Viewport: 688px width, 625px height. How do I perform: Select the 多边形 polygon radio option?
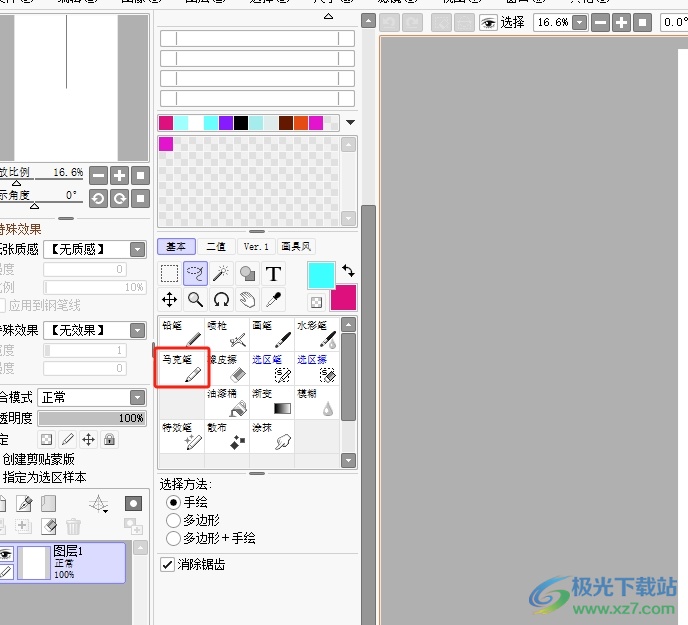174,520
